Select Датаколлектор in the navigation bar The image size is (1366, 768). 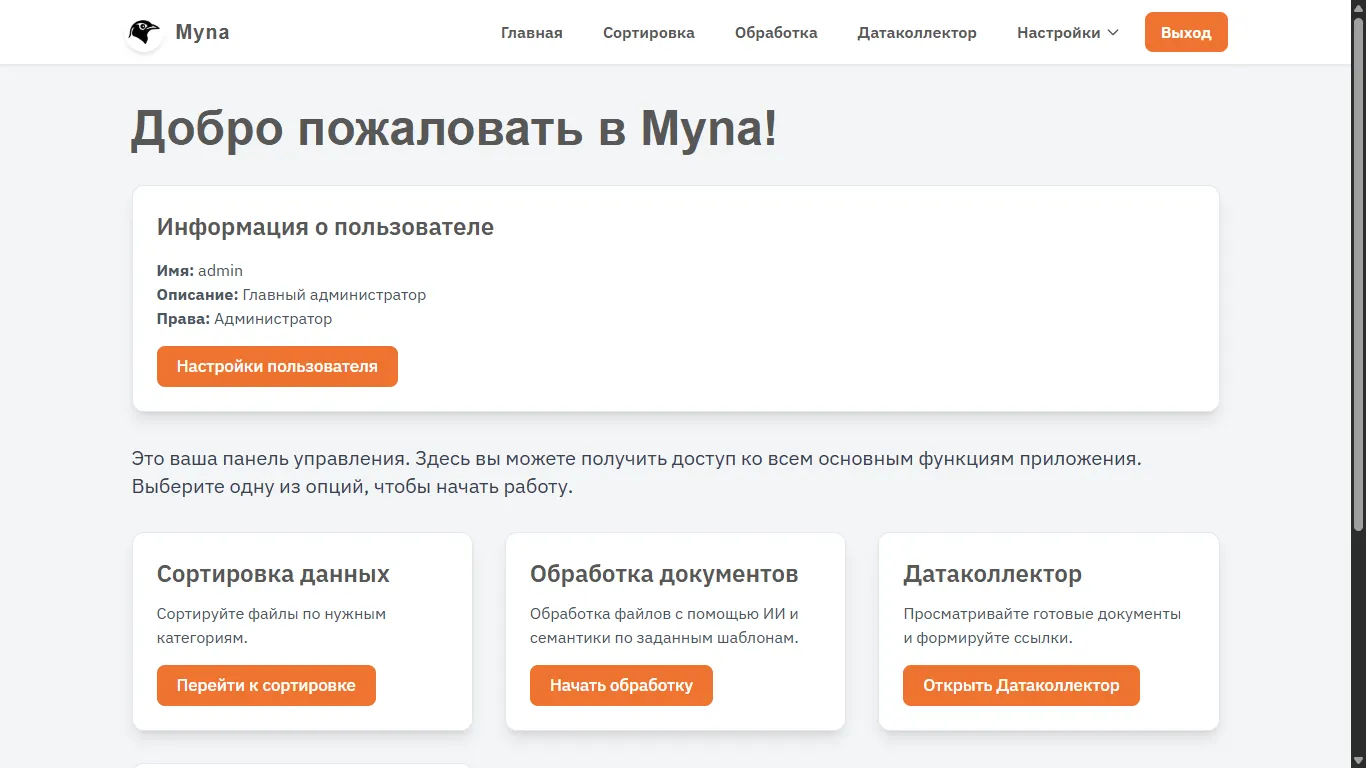click(916, 33)
